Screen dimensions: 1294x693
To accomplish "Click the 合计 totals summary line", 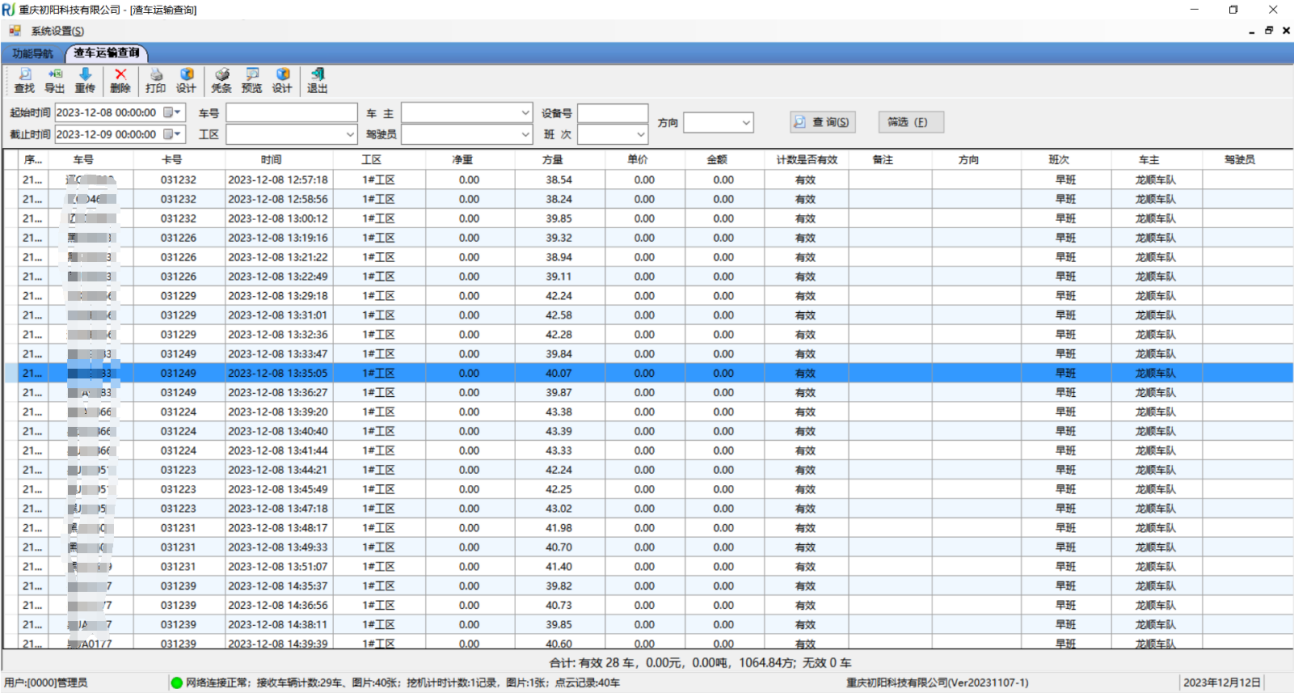I will click(701, 662).
